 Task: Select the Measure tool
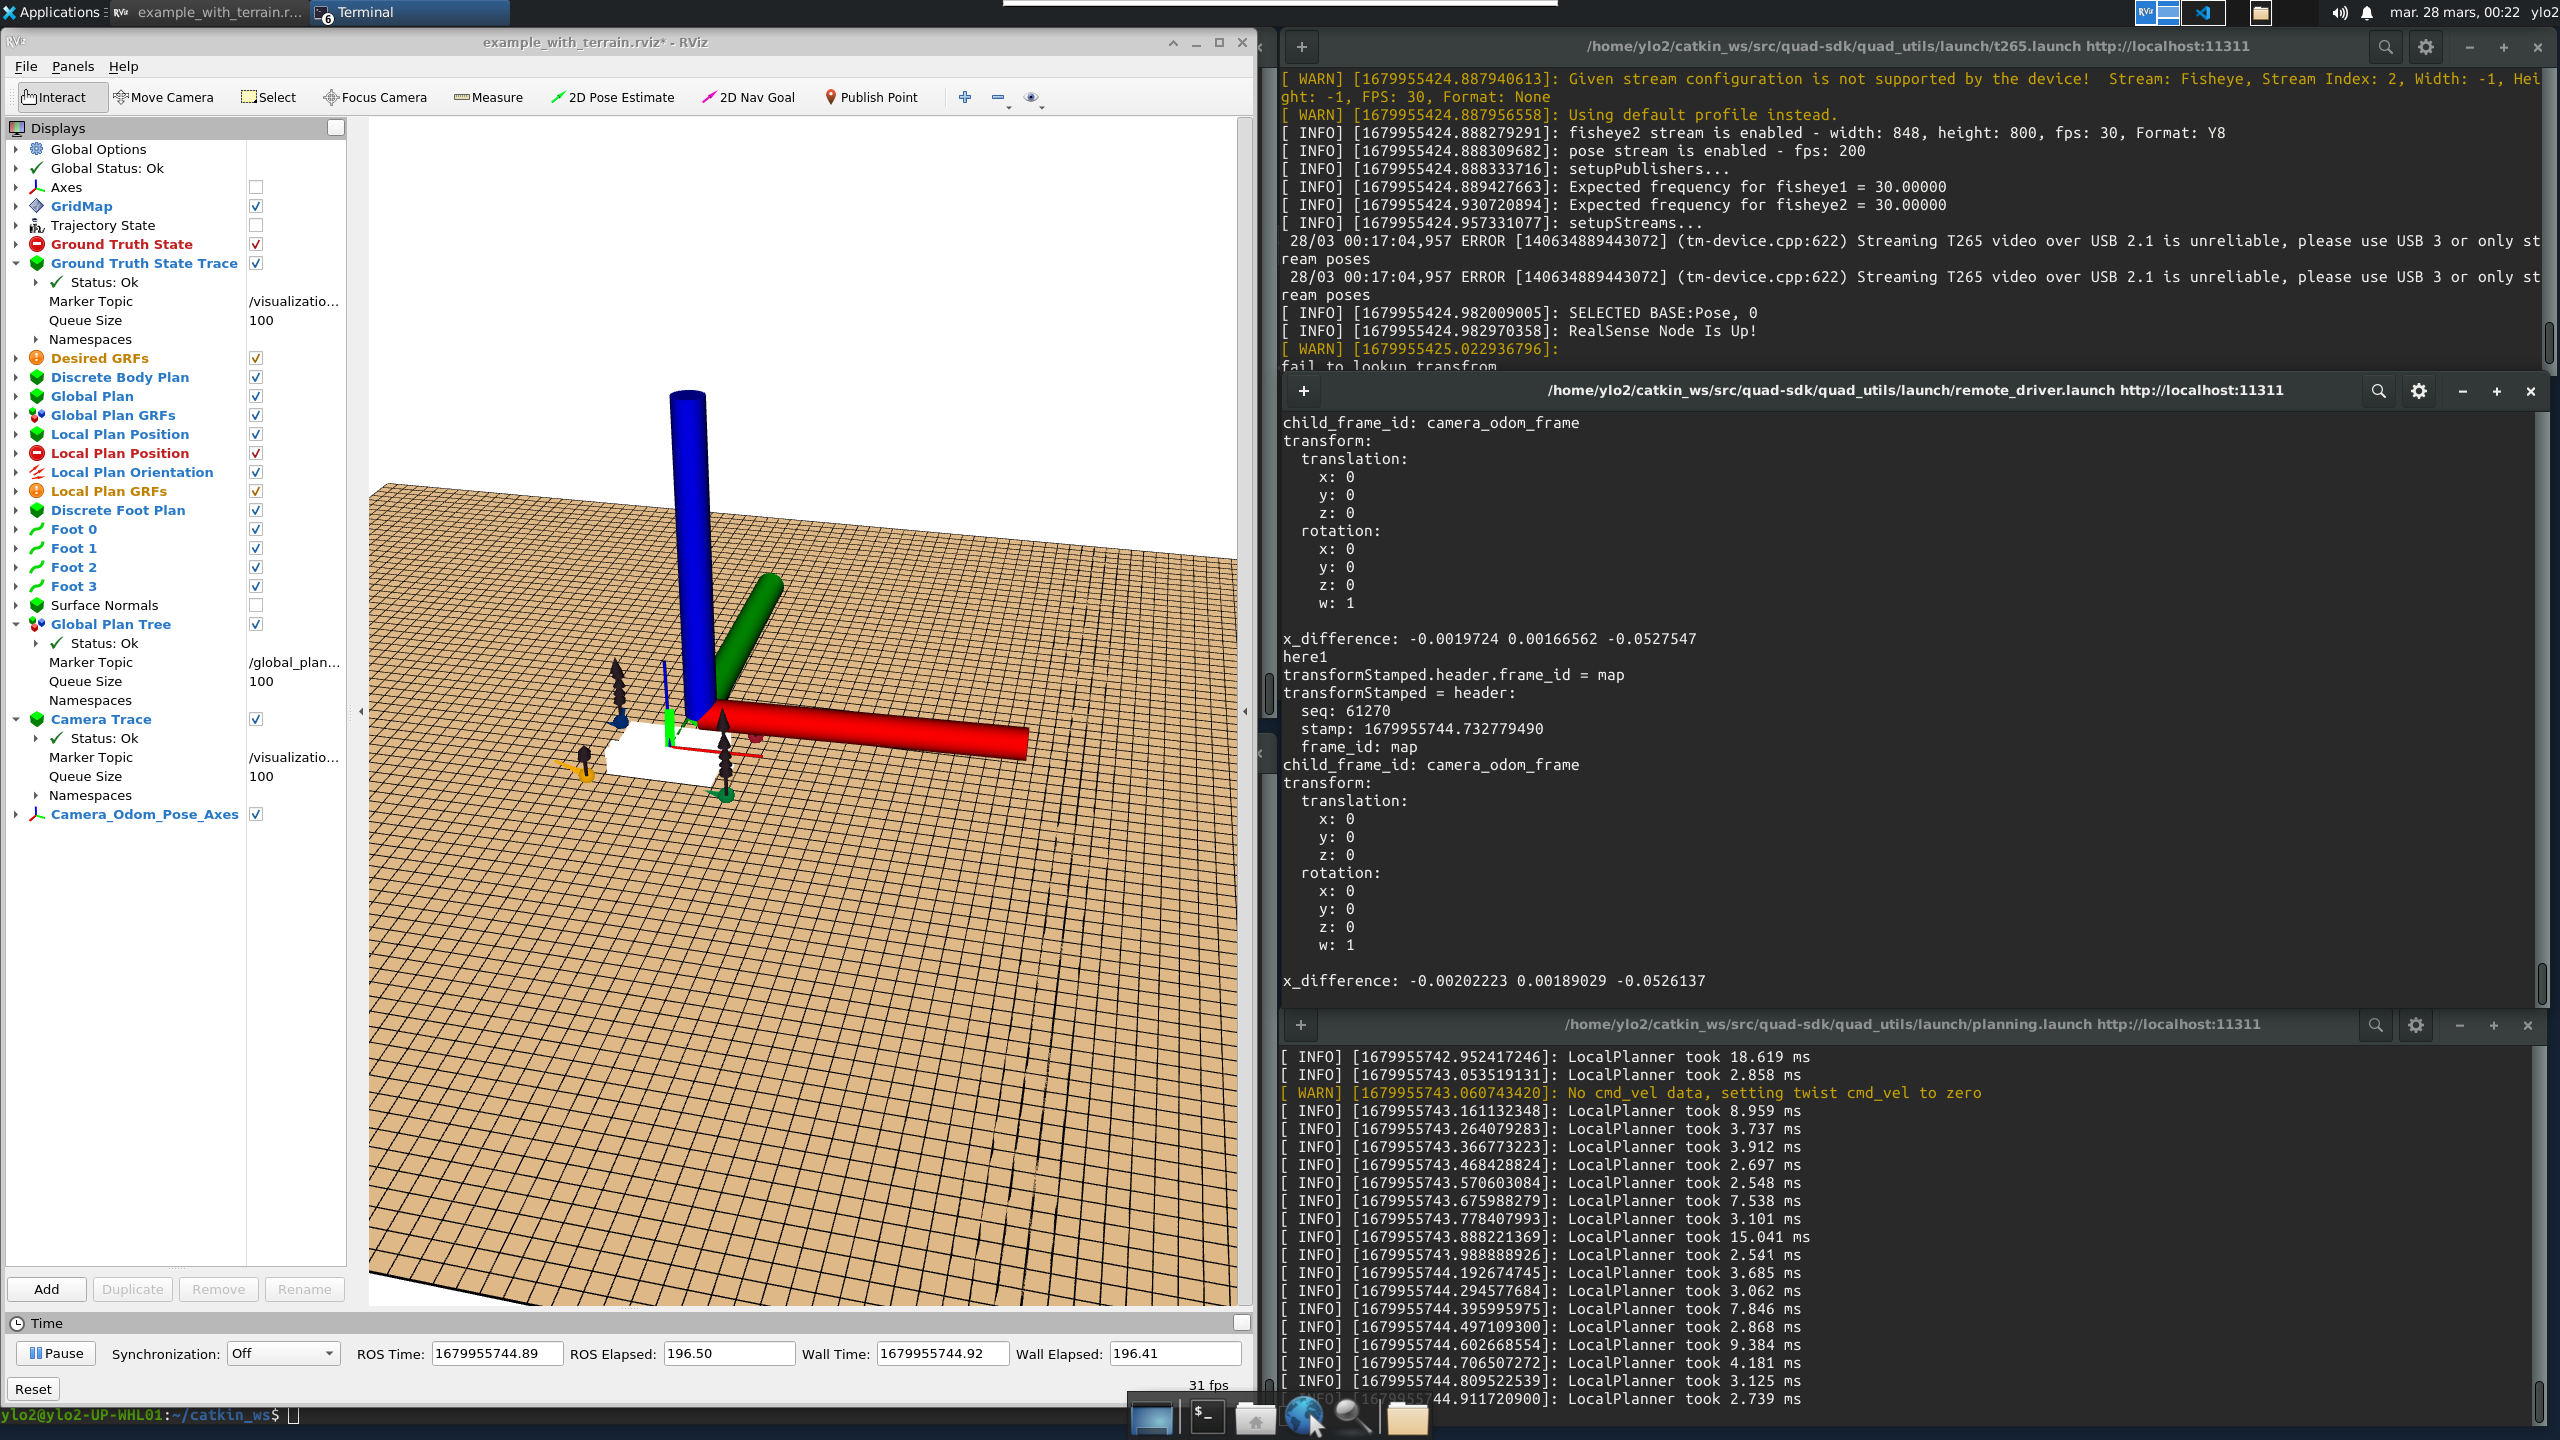pos(488,97)
